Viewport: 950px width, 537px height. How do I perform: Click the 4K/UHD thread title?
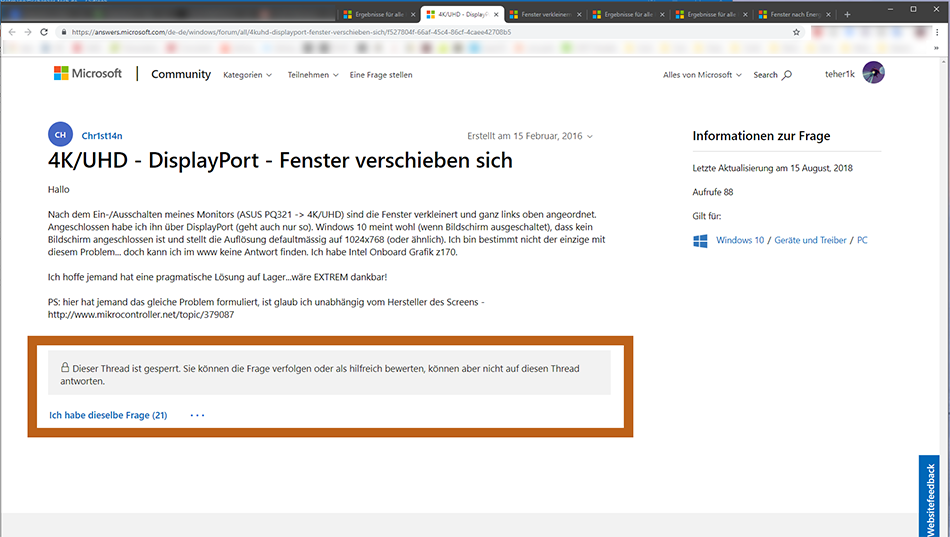pyautogui.click(x=280, y=161)
